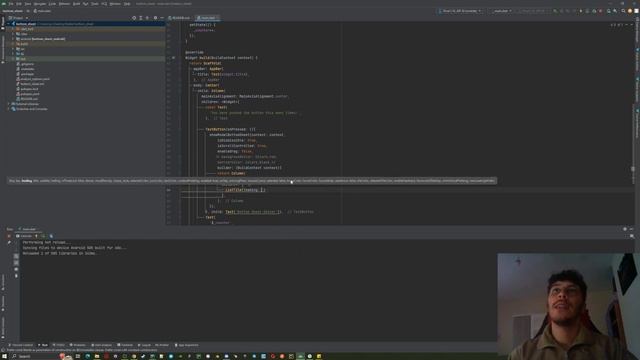Screen dimensions: 640x360
Task: Open the Terminal tool window
Action: pyautogui.click(x=125, y=345)
